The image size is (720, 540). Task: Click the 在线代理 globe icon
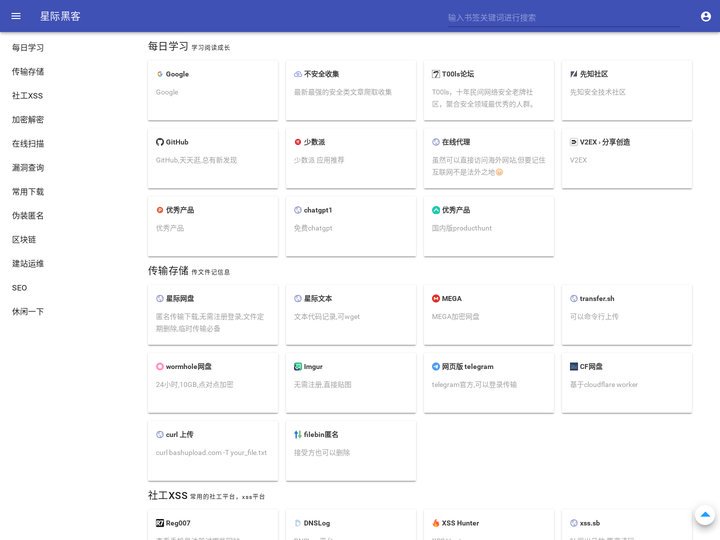[x=436, y=142]
